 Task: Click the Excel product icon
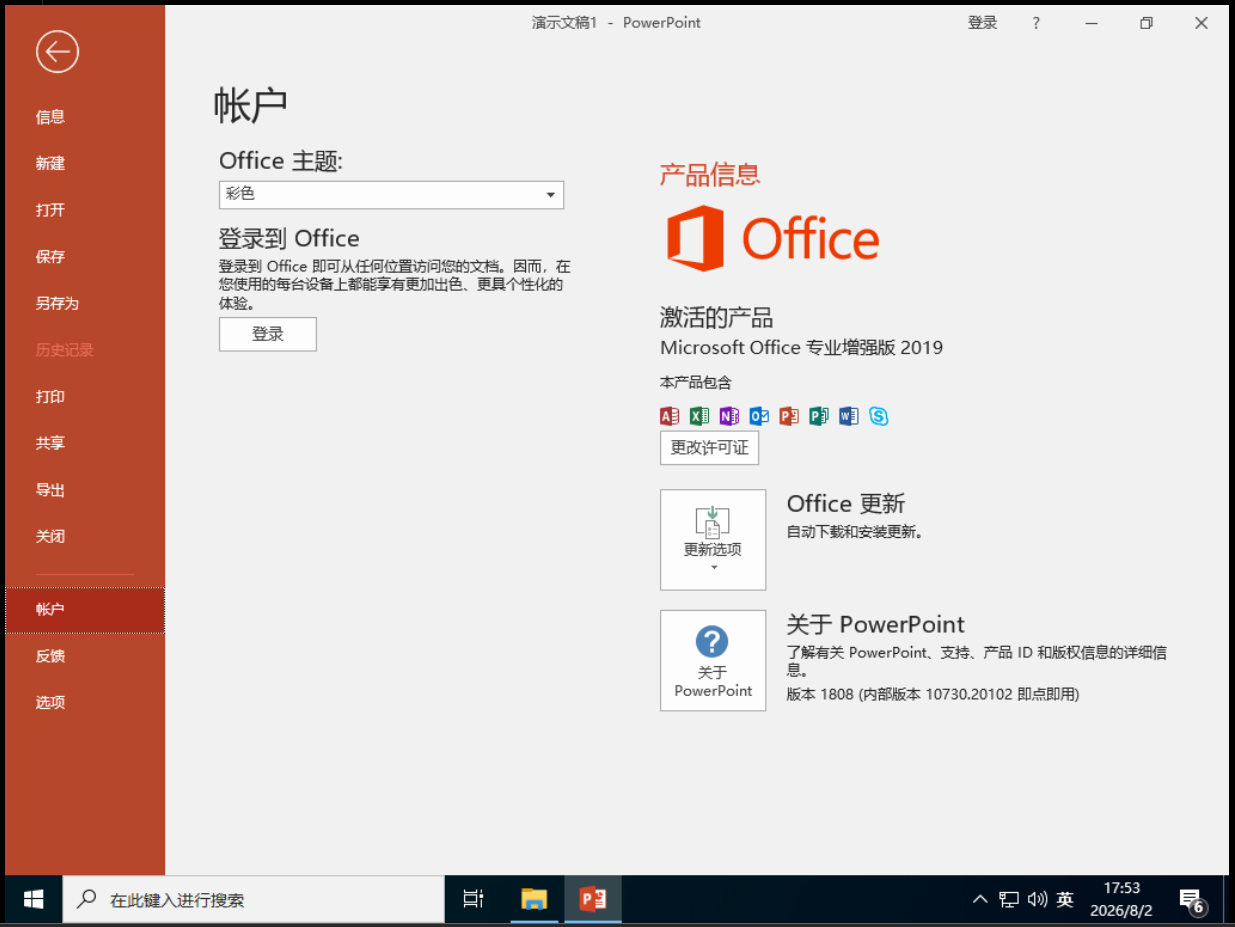(x=700, y=416)
